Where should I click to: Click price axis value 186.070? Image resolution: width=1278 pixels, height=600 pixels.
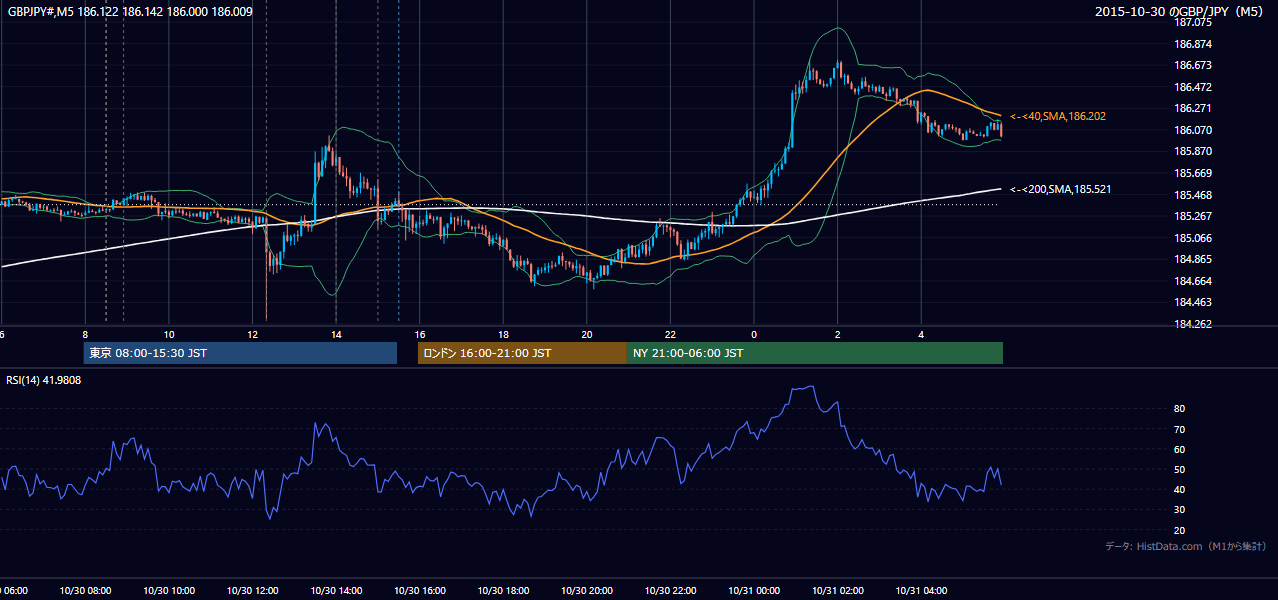coord(1194,130)
